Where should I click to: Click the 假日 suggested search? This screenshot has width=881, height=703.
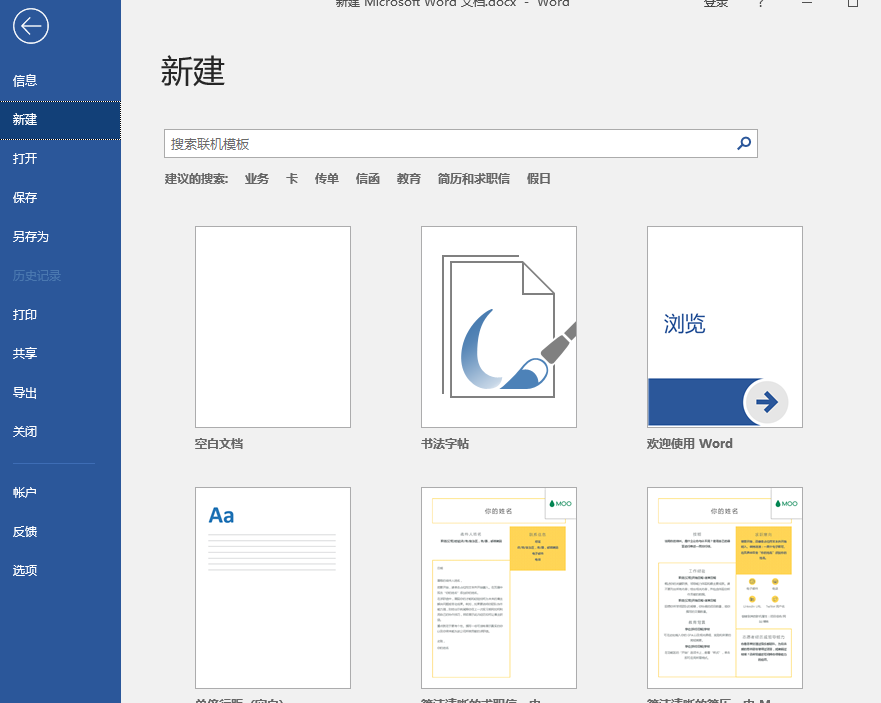click(x=538, y=179)
